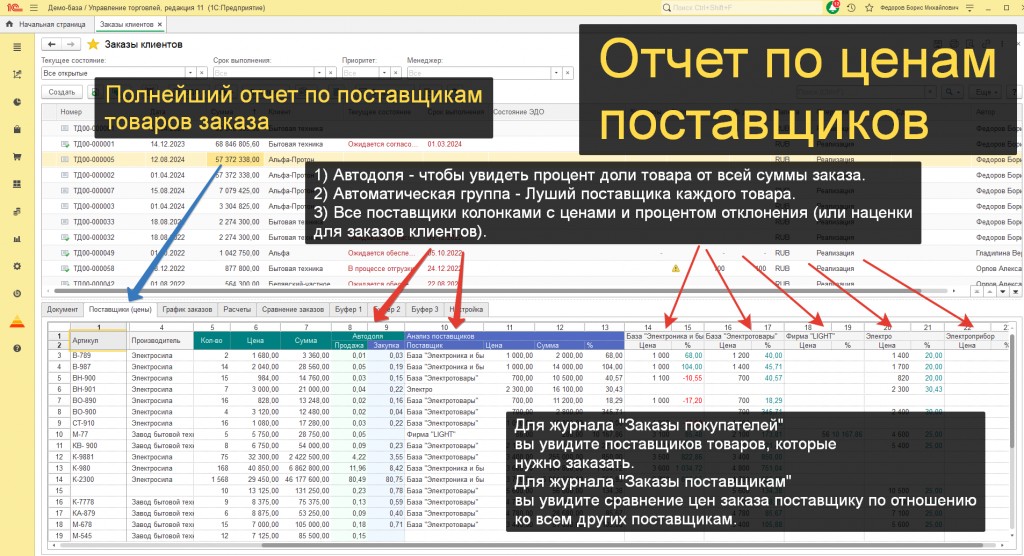
Task: Expand Срок выполнения dropdown
Action: coord(319,73)
